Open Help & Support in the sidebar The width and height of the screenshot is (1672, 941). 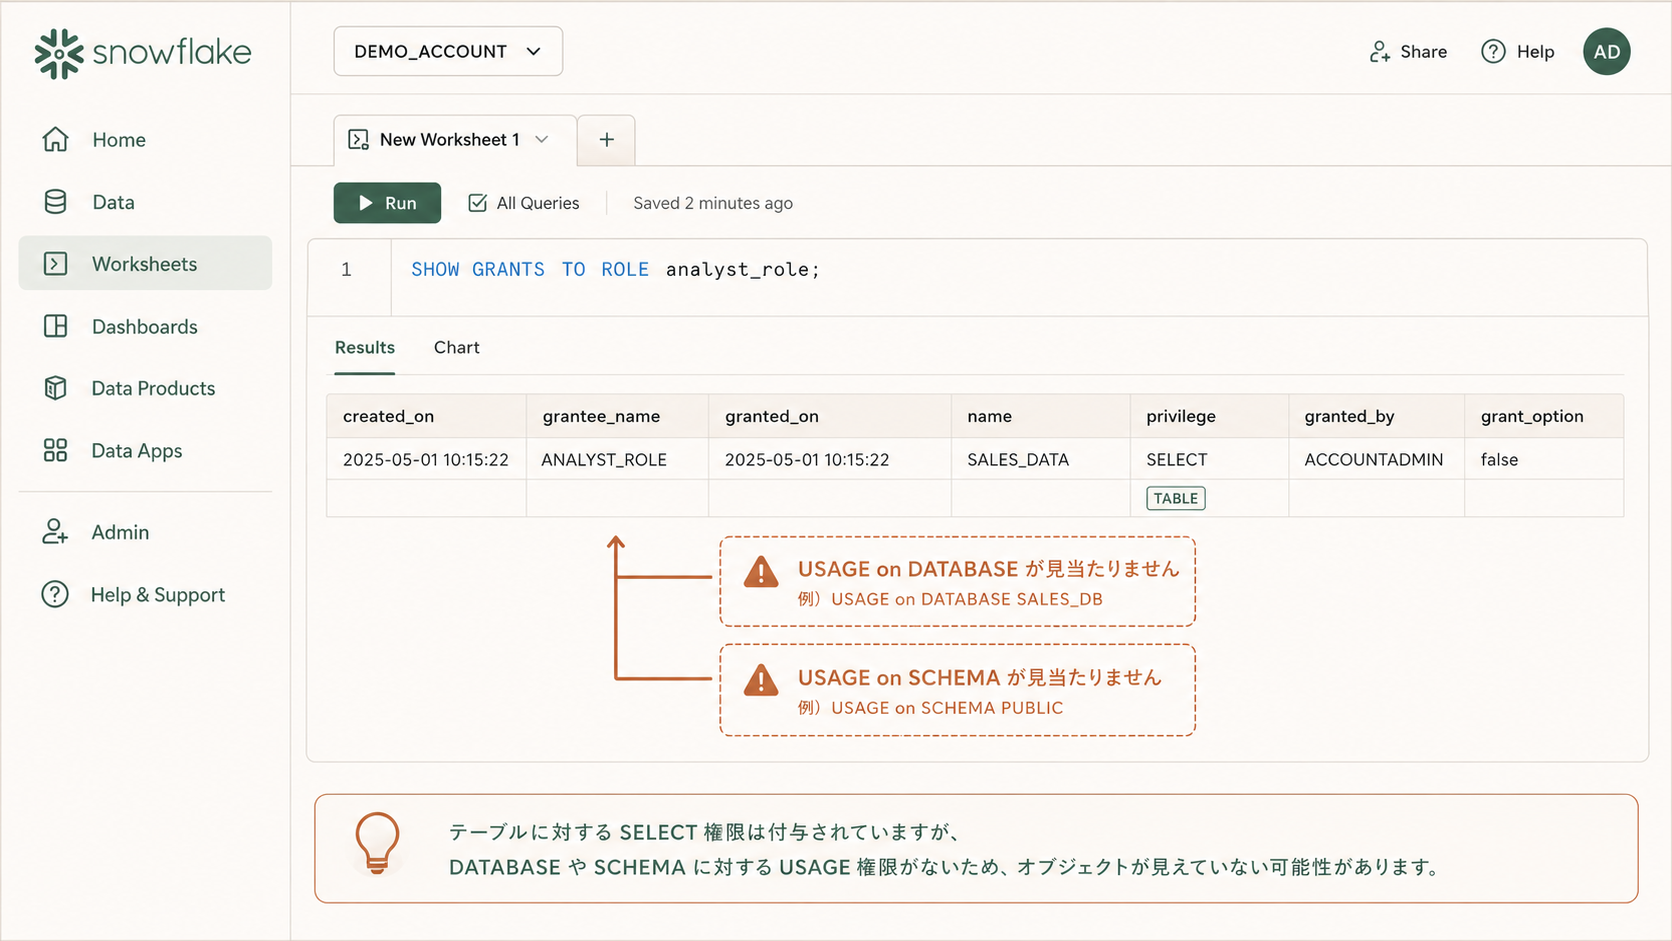pyautogui.click(x=145, y=594)
